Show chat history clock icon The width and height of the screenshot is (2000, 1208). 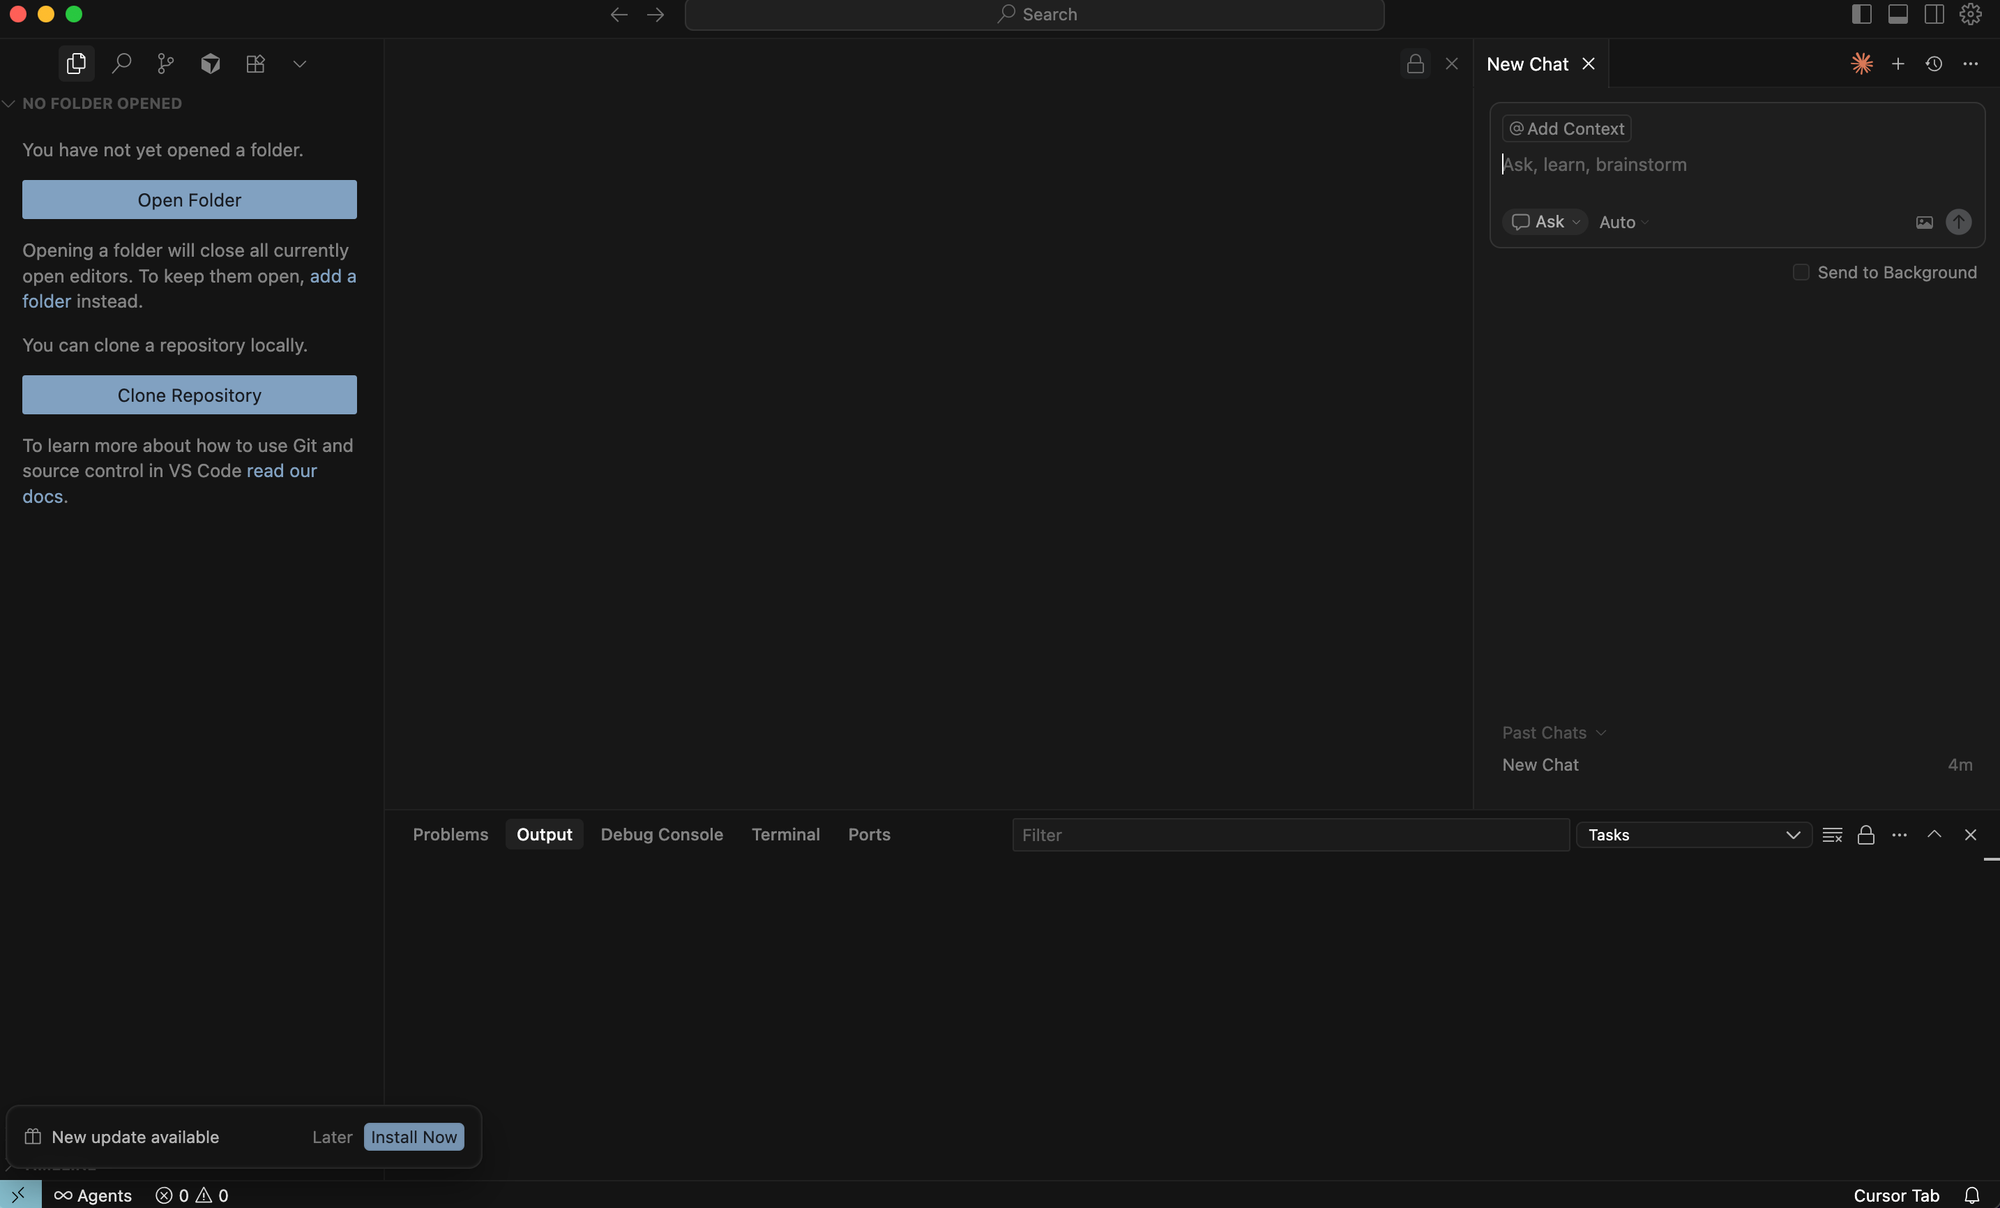coord(1934,64)
